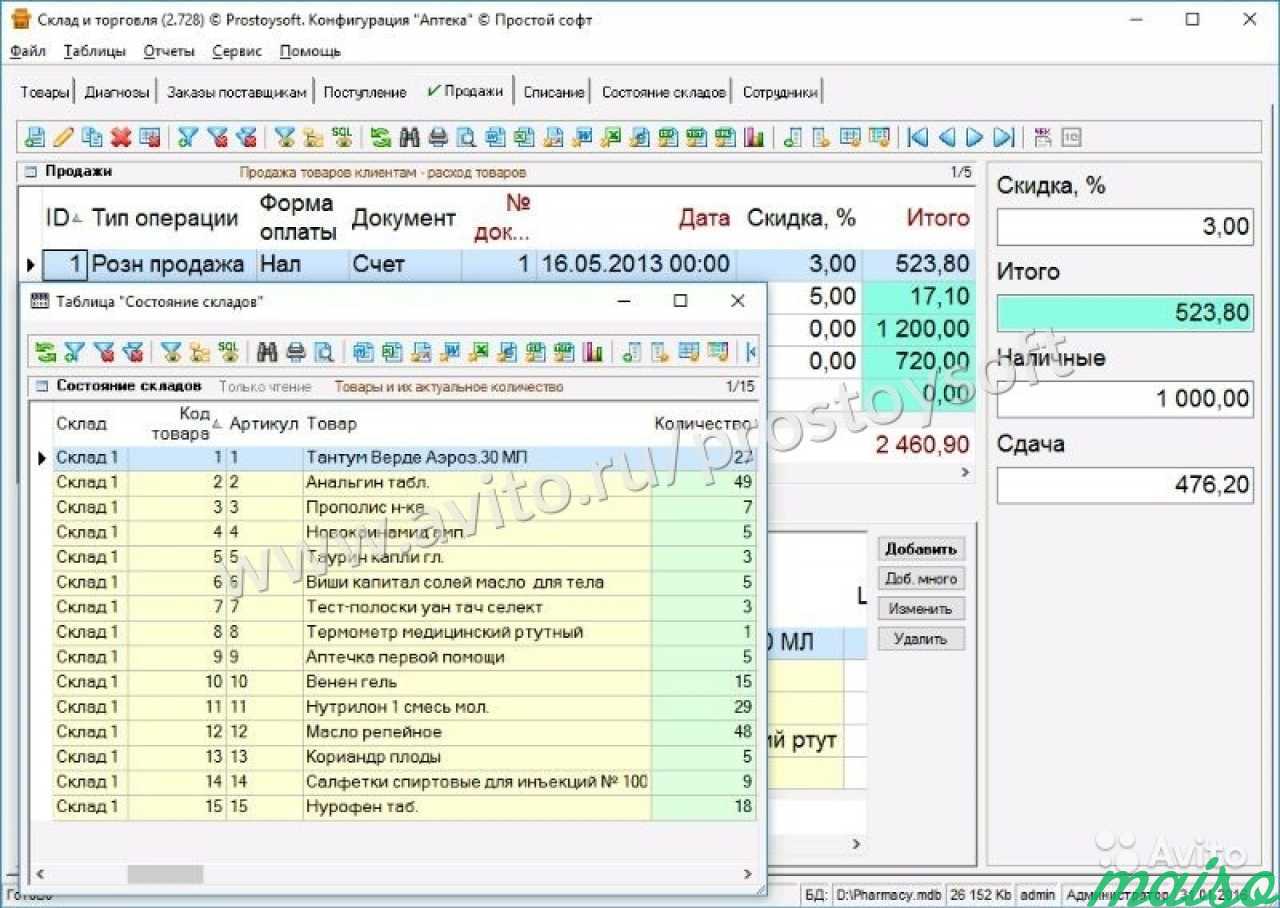1280x908 pixels.
Task: Switch to the Поступление tab
Action: (x=365, y=92)
